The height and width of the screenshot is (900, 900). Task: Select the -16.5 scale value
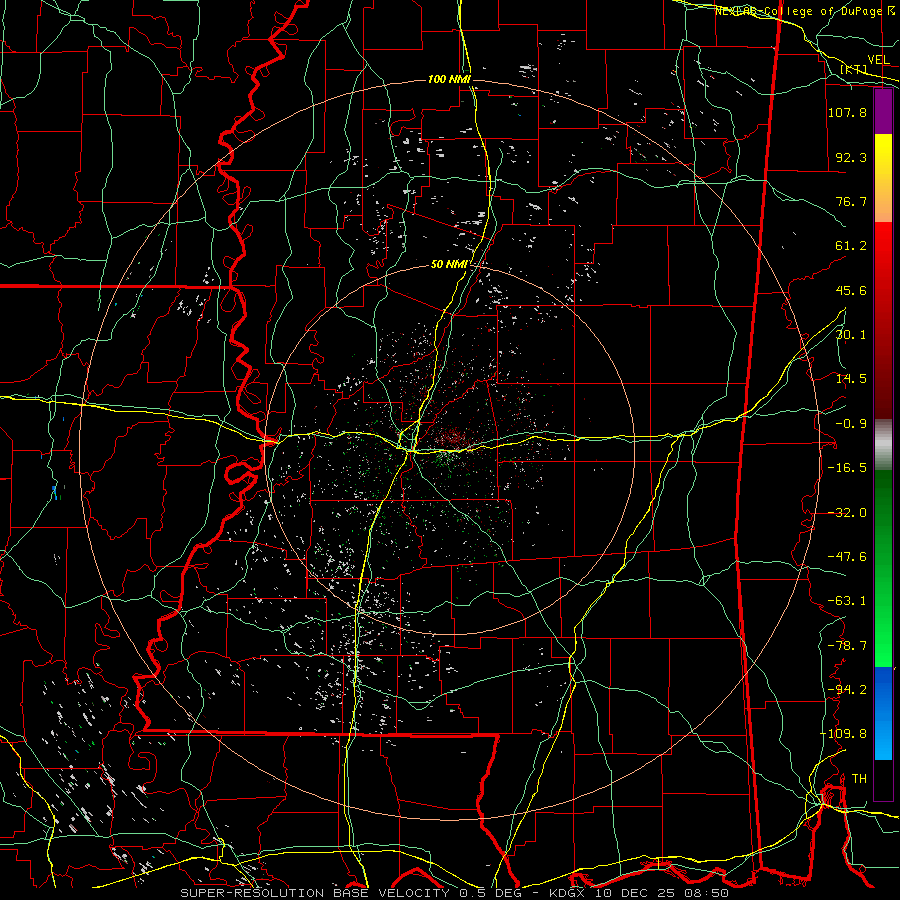coord(847,468)
